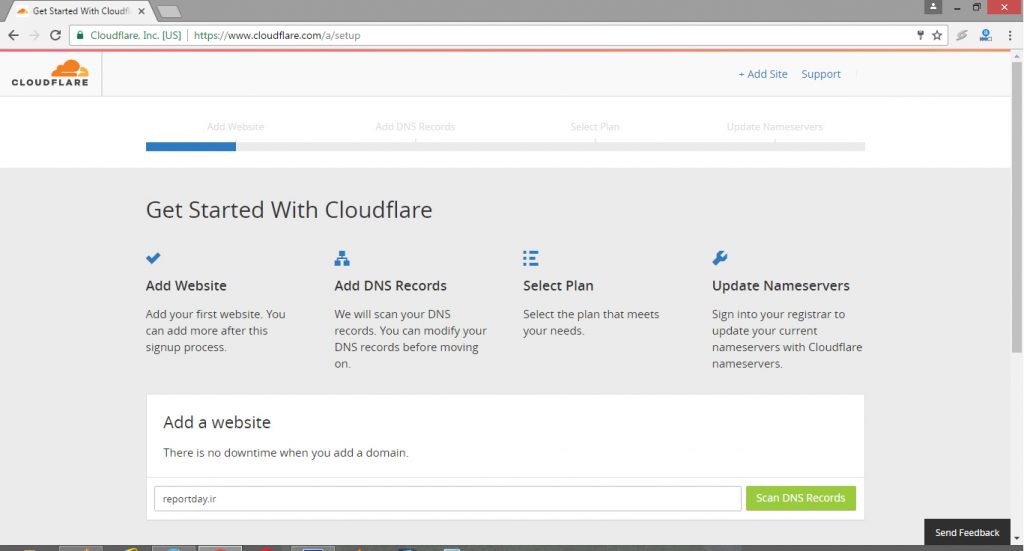Image resolution: width=1024 pixels, height=551 pixels.
Task: Click the Send Feedback button
Action: click(967, 533)
